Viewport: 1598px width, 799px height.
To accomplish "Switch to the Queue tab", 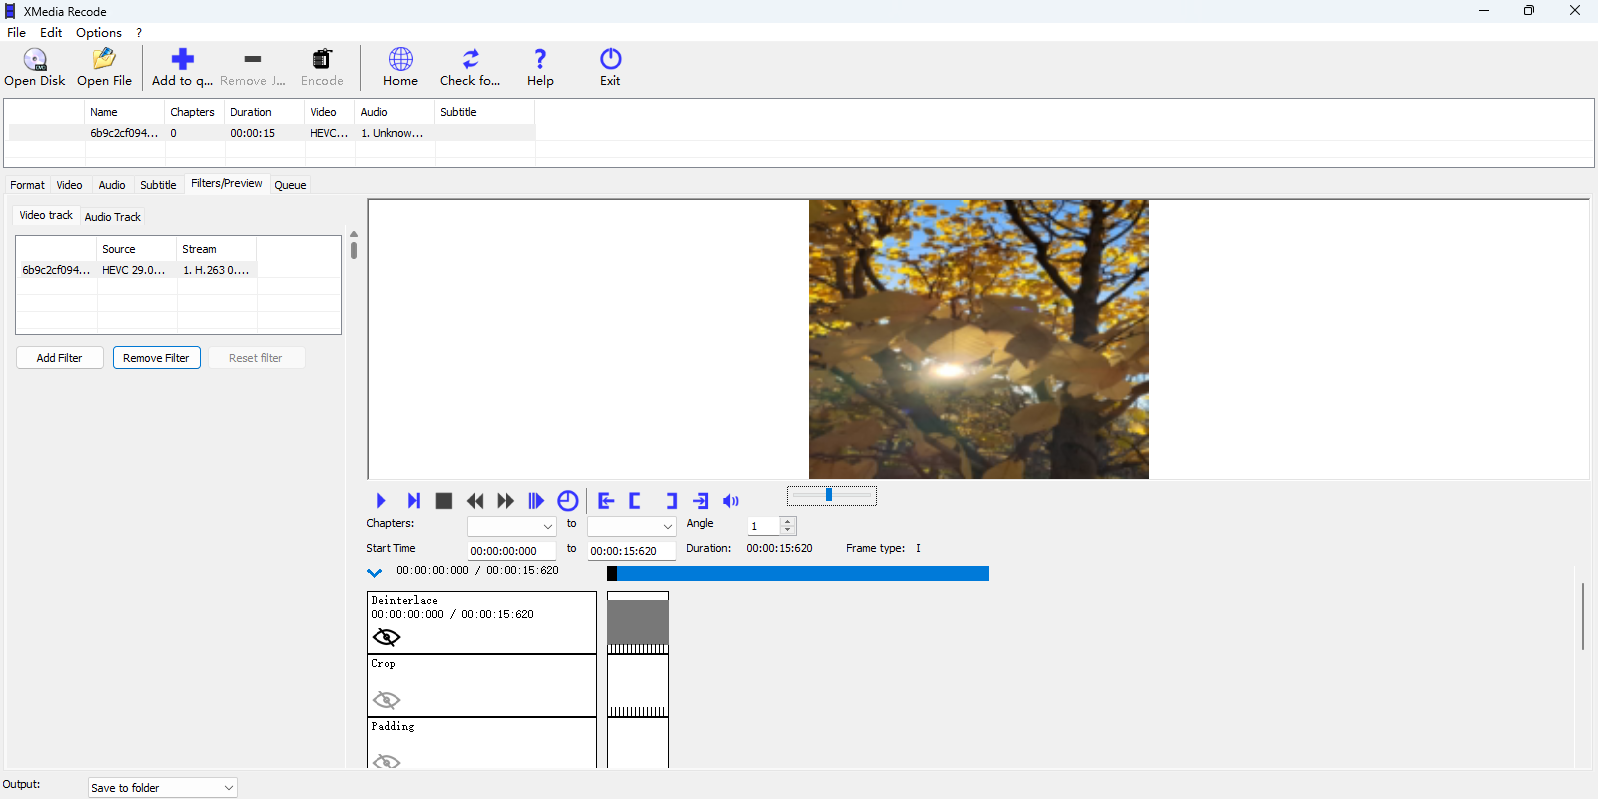I will 290,185.
